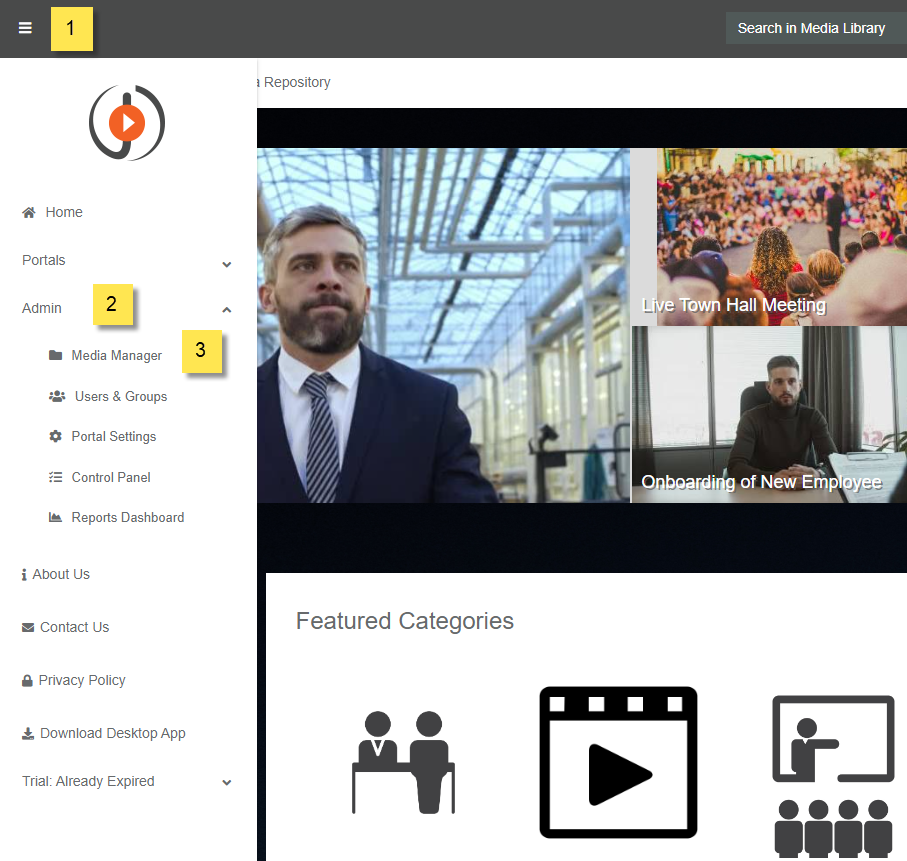Collapse the Admin section chevron
Viewport: 907px width, 861px height.
pyautogui.click(x=227, y=310)
